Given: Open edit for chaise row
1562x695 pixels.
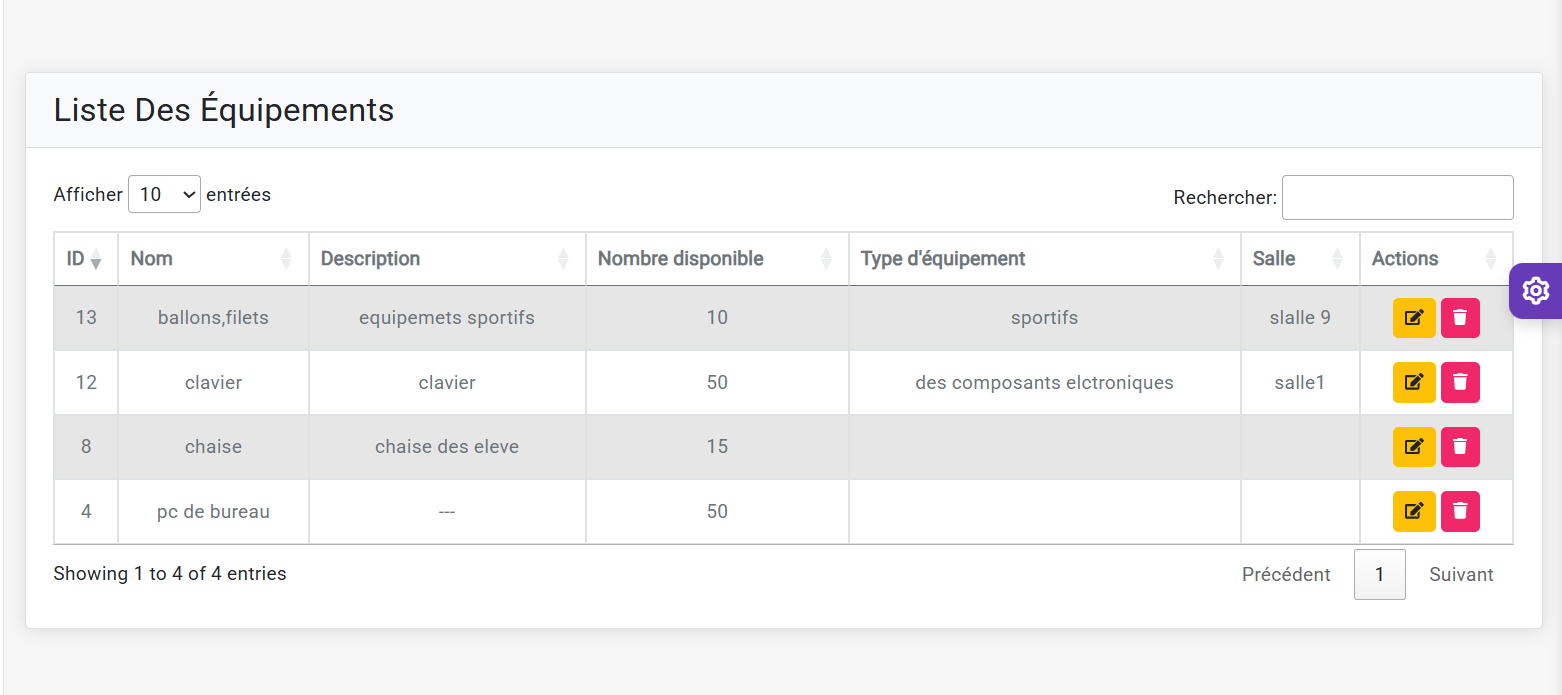Looking at the screenshot, I should tap(1413, 447).
